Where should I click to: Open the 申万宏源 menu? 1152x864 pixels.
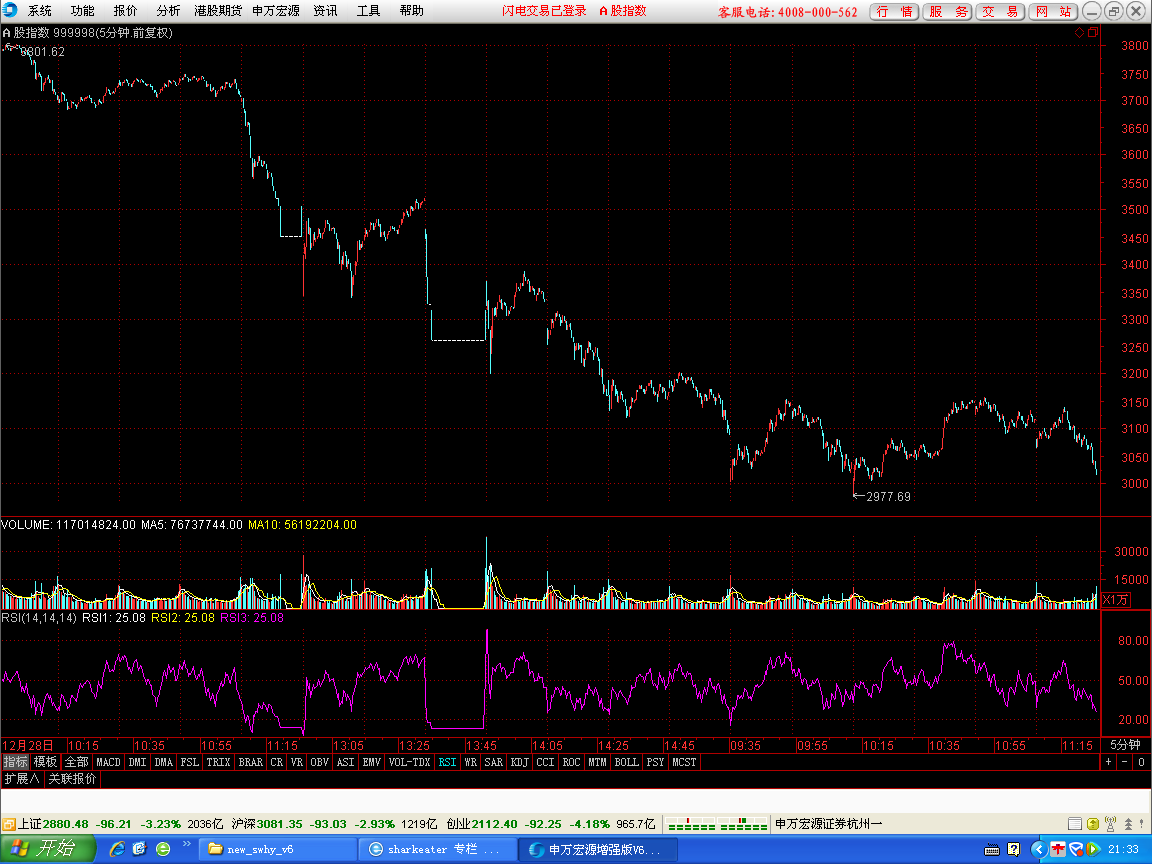[x=276, y=10]
